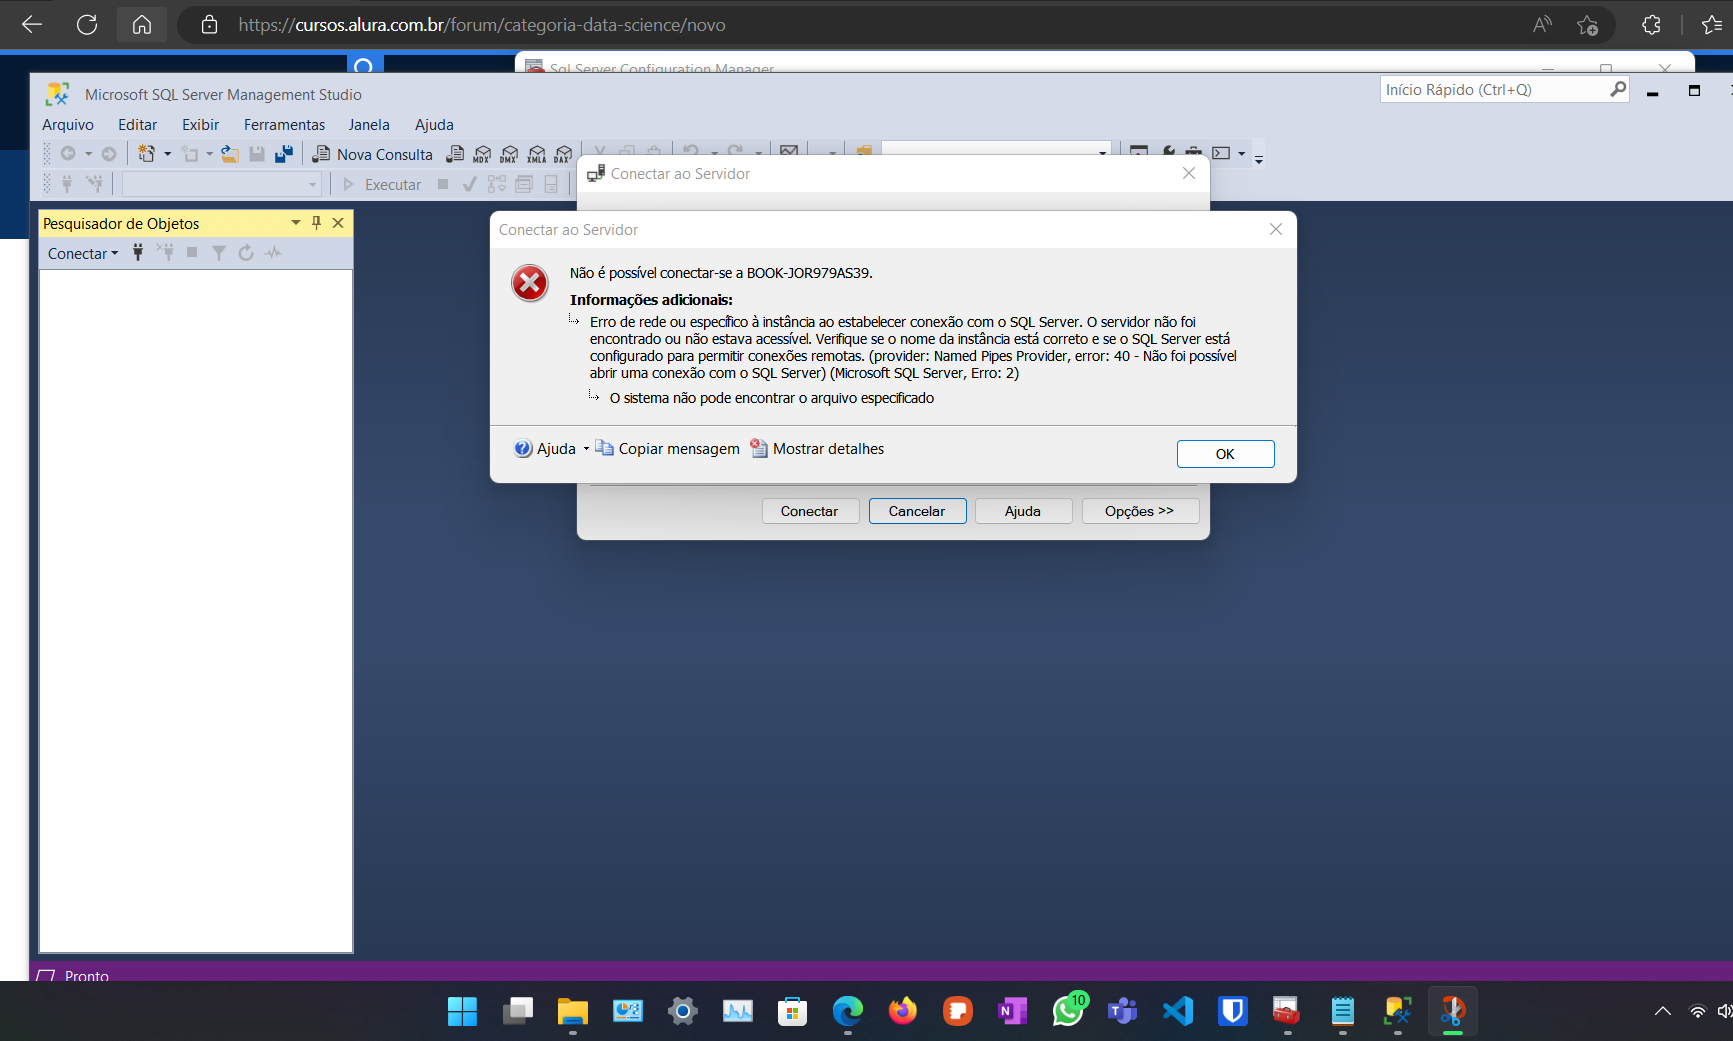Click Copiar mensagem in the error dialog
Image resolution: width=1733 pixels, height=1041 pixels.
(668, 449)
